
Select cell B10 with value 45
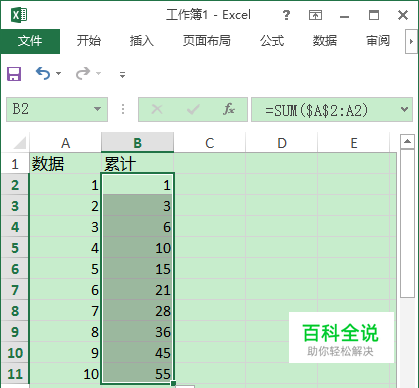[137, 353]
